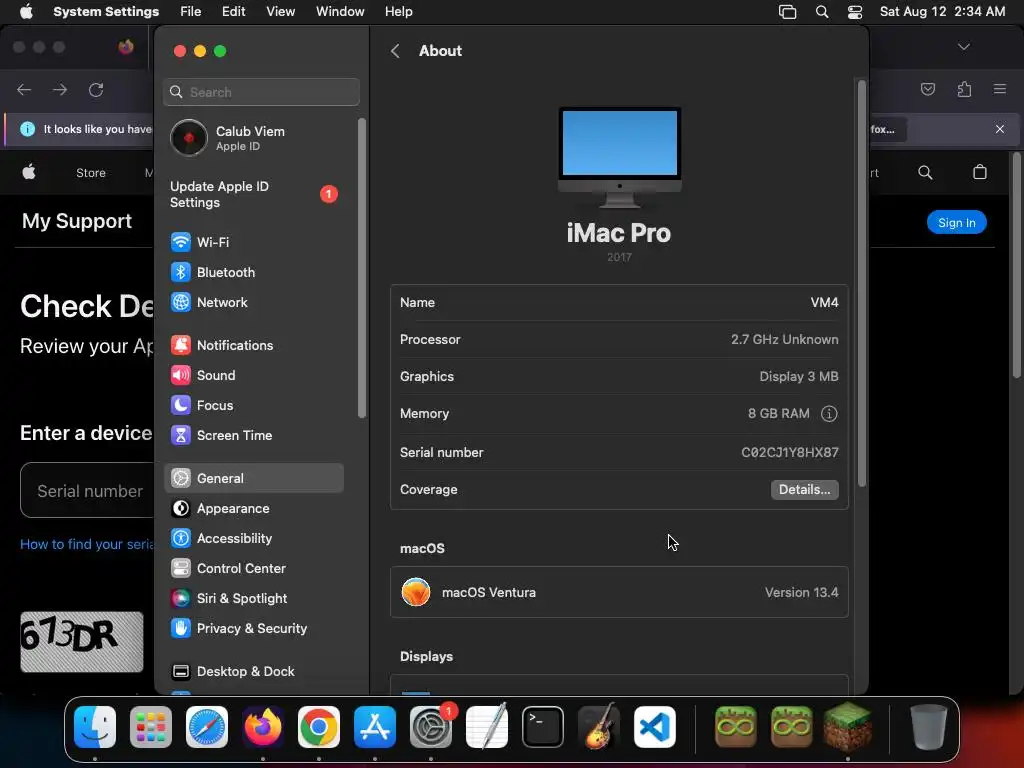1024x768 pixels.
Task: Click Apple site search icon in Firefox
Action: tap(925, 172)
